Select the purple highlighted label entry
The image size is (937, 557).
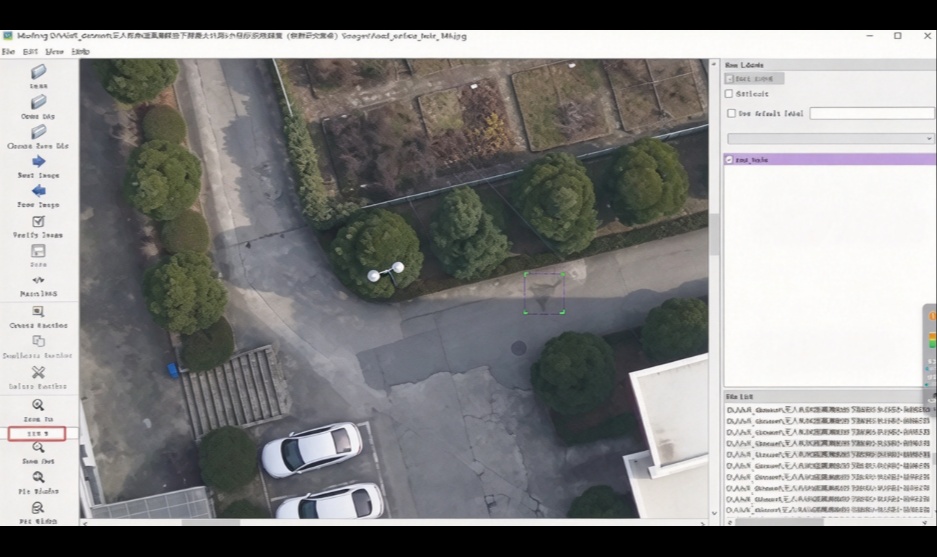[831, 160]
